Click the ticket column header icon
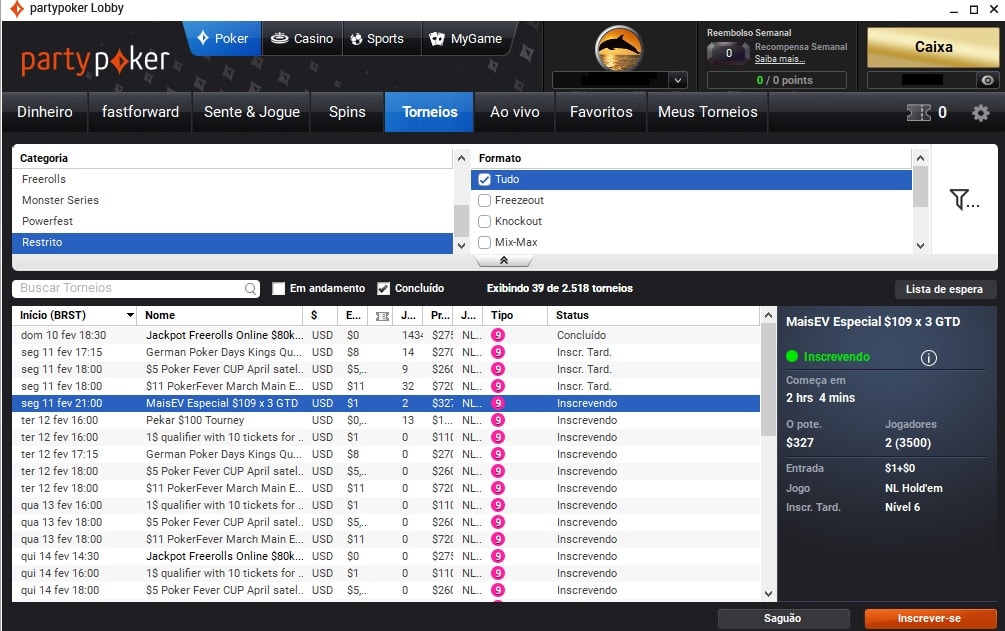 click(x=382, y=316)
